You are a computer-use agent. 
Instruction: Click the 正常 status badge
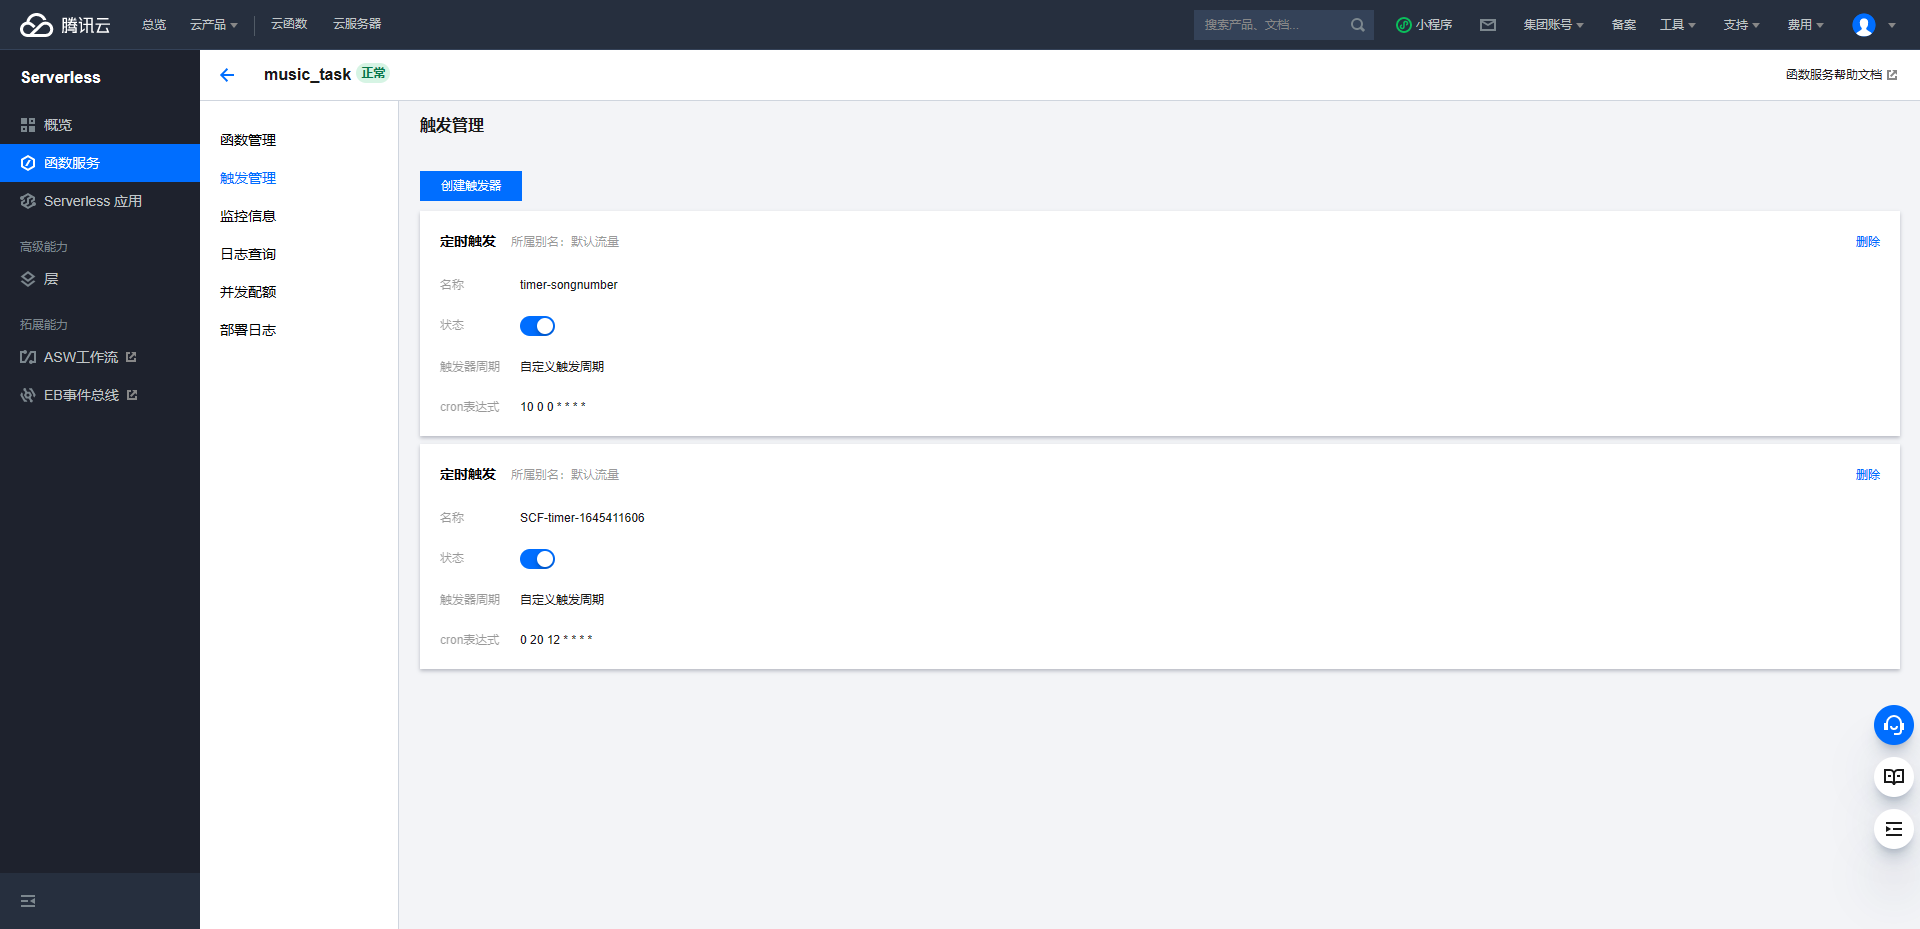[373, 73]
